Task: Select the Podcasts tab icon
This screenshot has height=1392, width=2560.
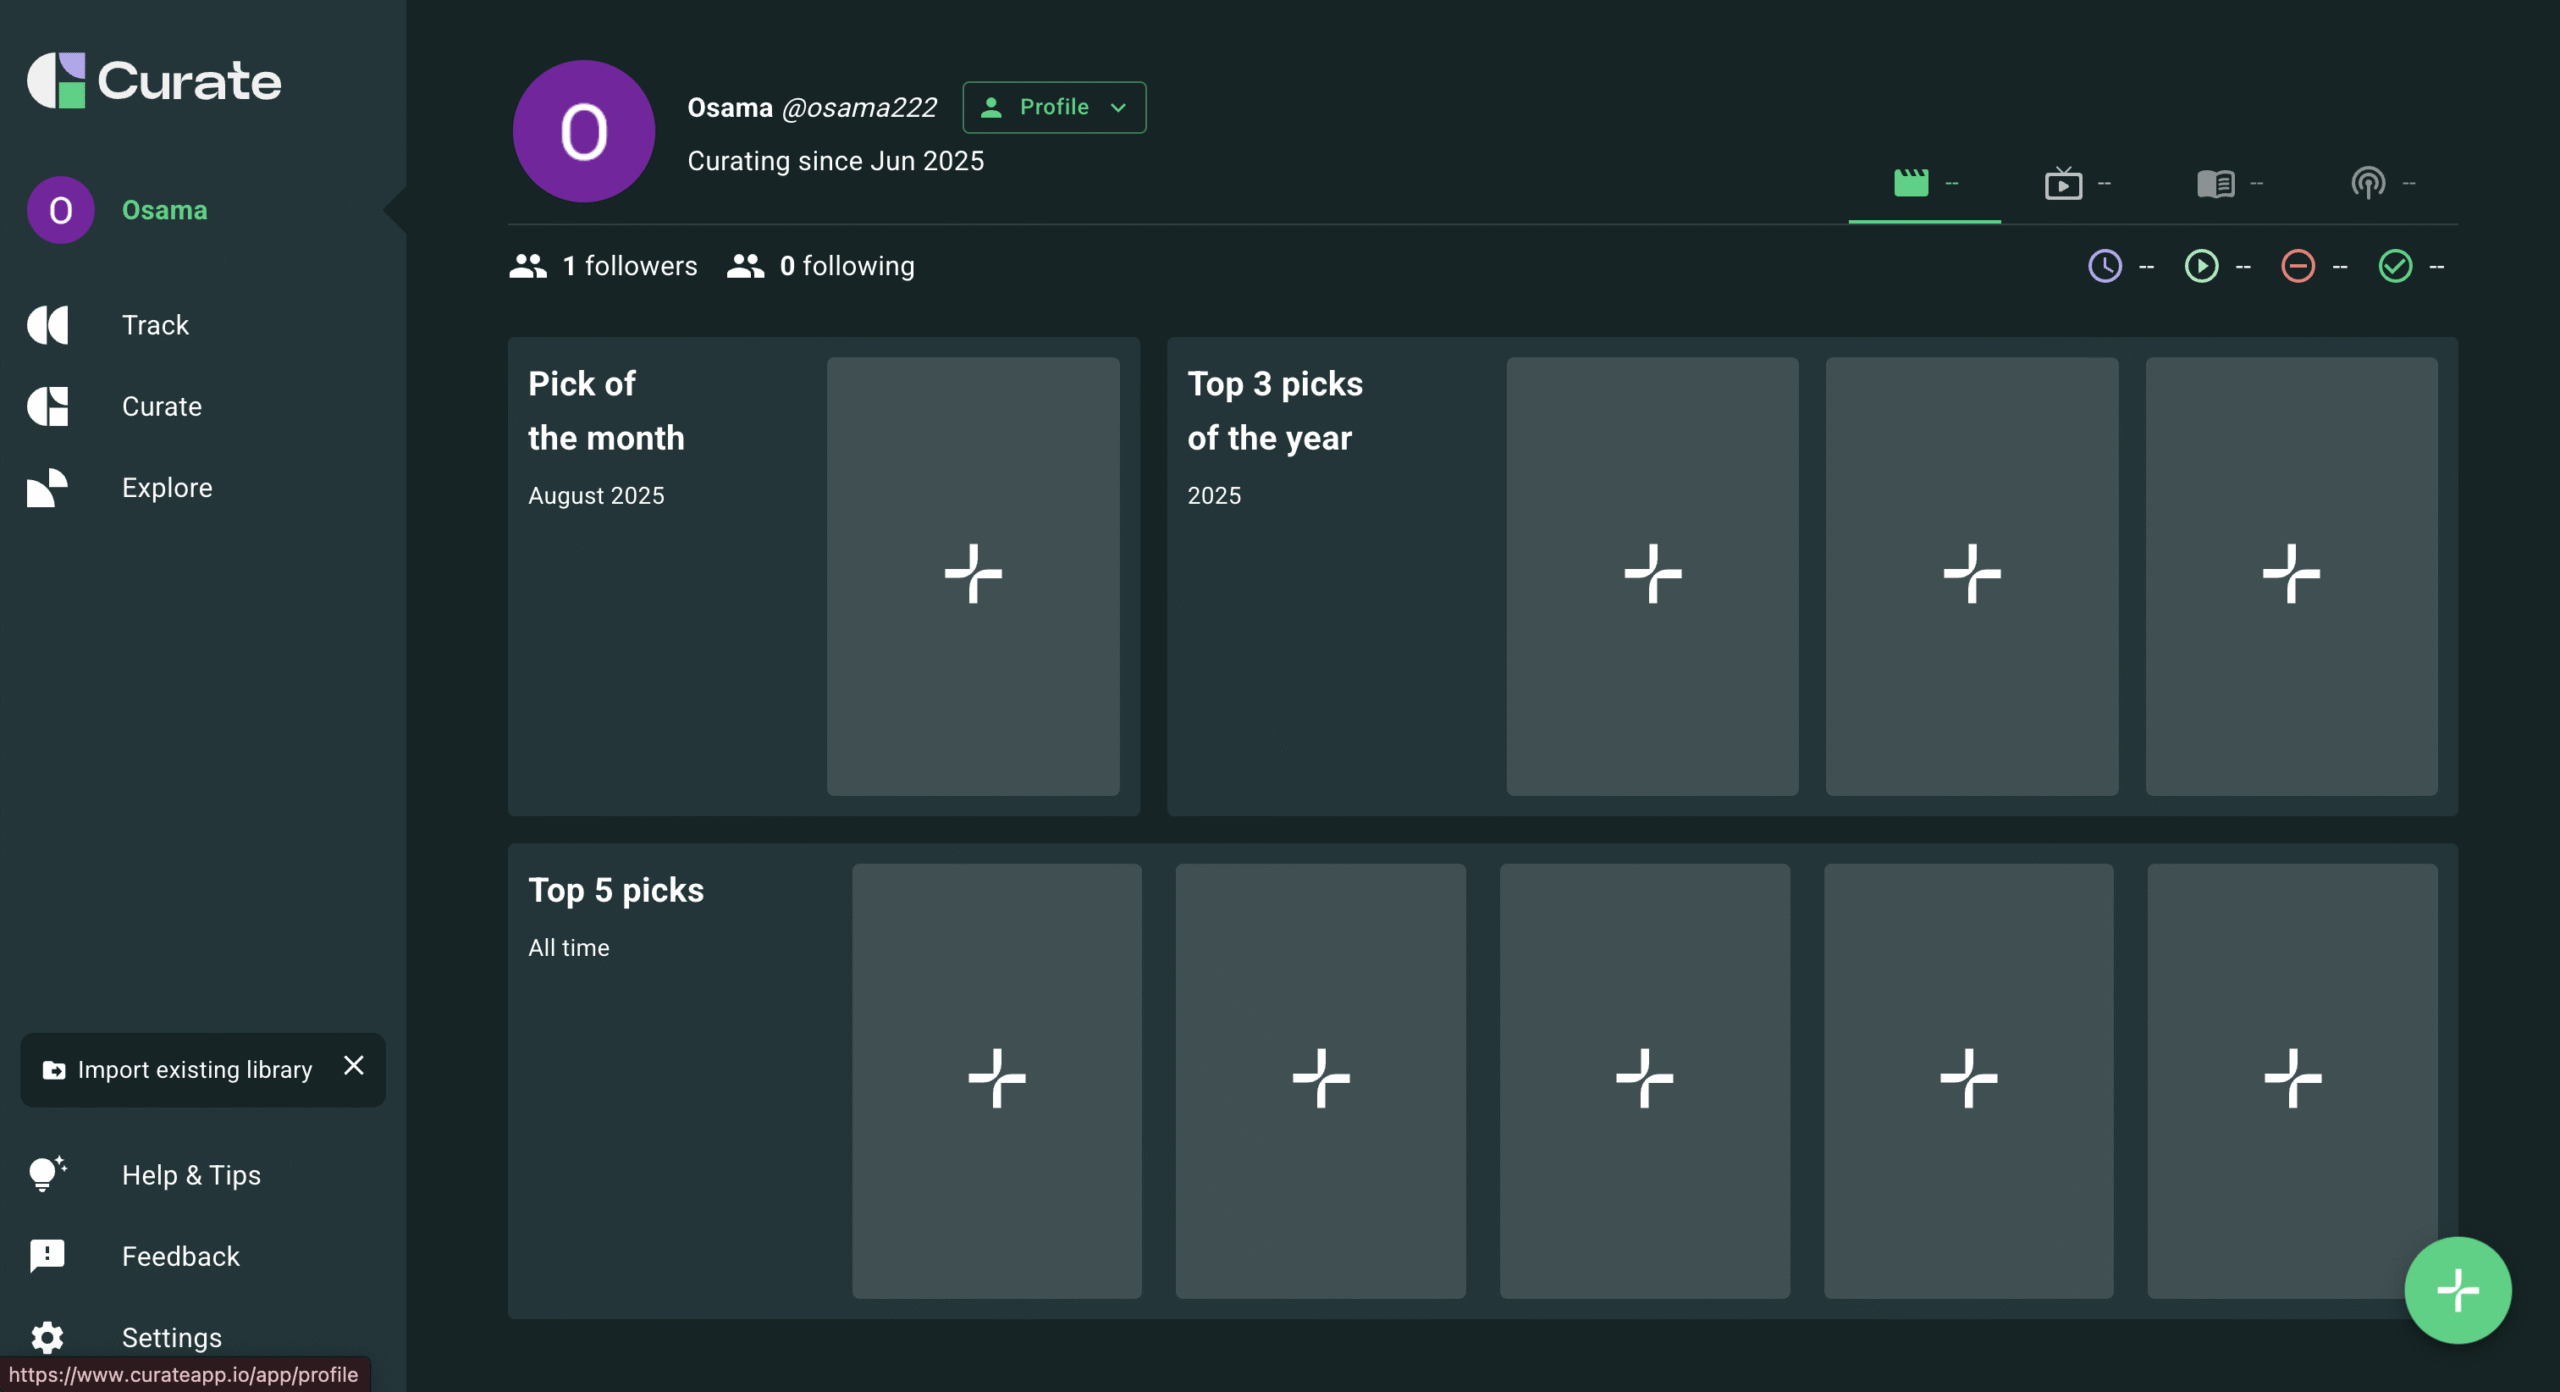Action: (x=2367, y=183)
